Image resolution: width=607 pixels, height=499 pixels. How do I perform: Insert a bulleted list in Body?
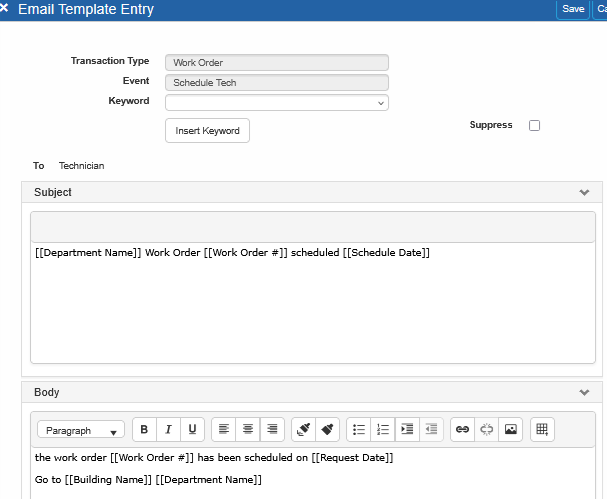tap(359, 430)
